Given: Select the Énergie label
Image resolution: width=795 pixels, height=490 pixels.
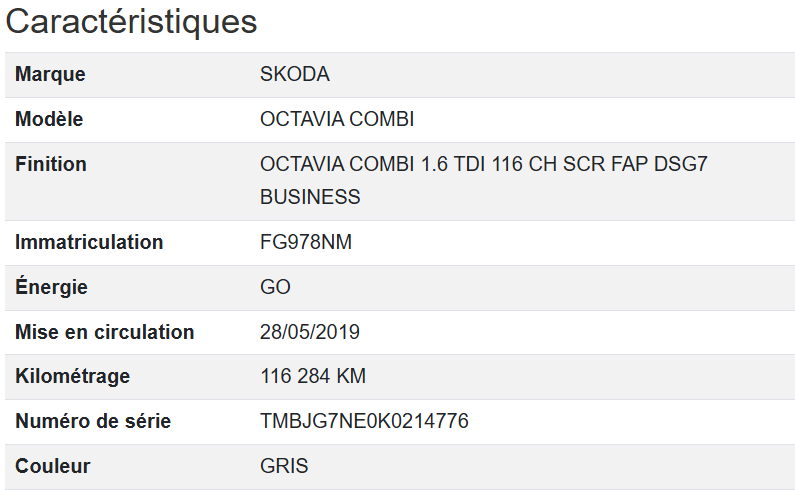Looking at the screenshot, I should (x=51, y=287).
